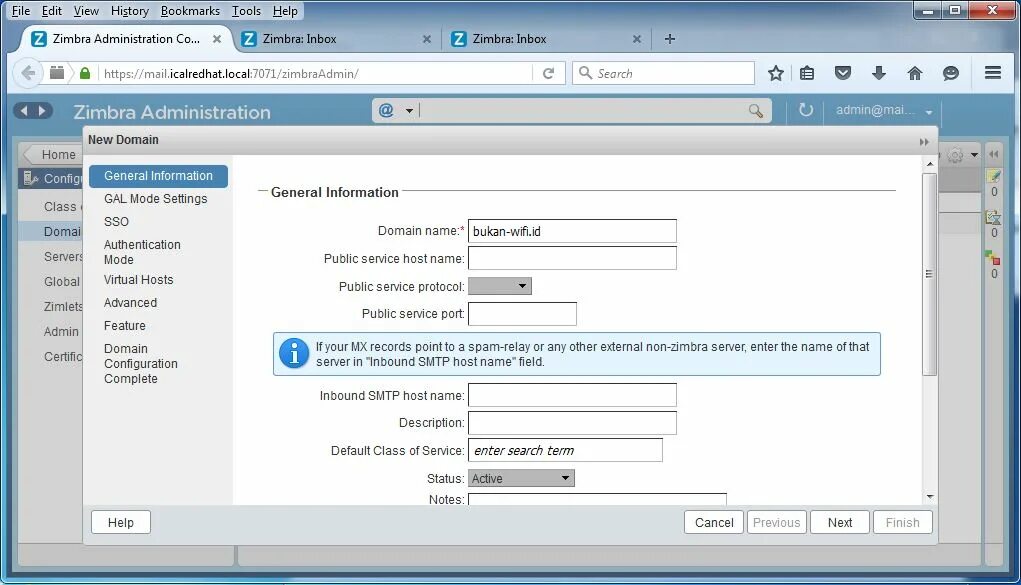
Task: Select Feature wizard step
Action: pos(124,326)
